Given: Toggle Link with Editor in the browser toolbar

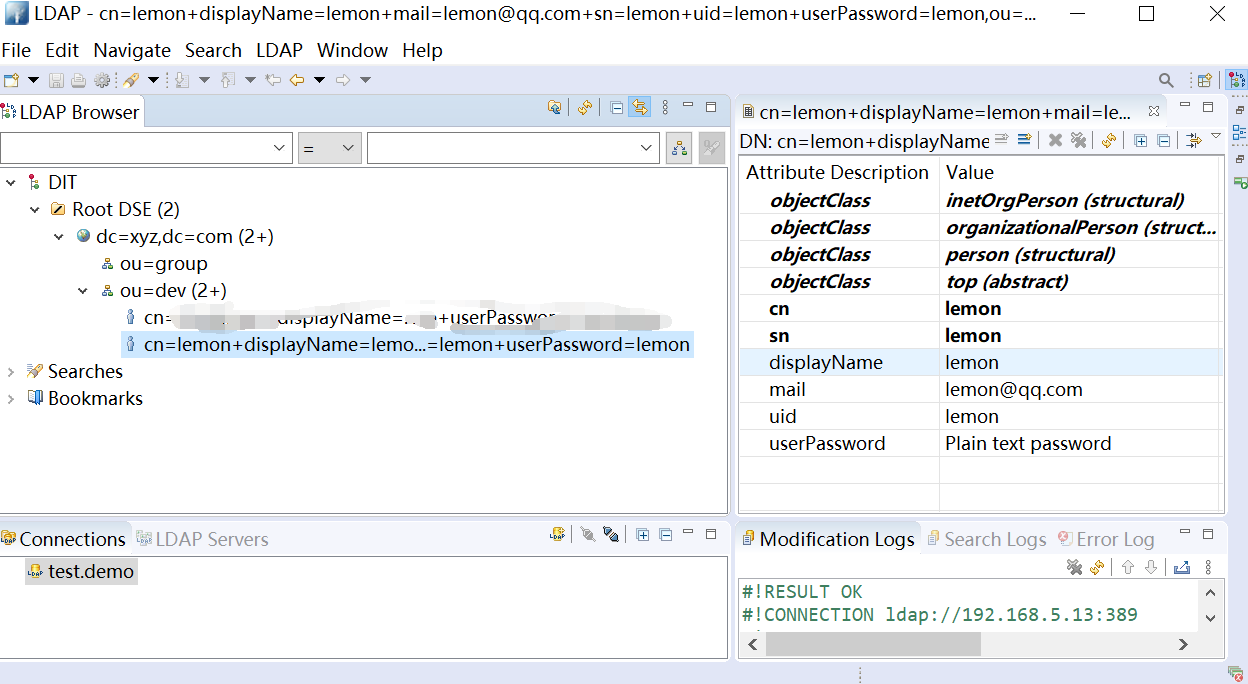Looking at the screenshot, I should [x=639, y=107].
